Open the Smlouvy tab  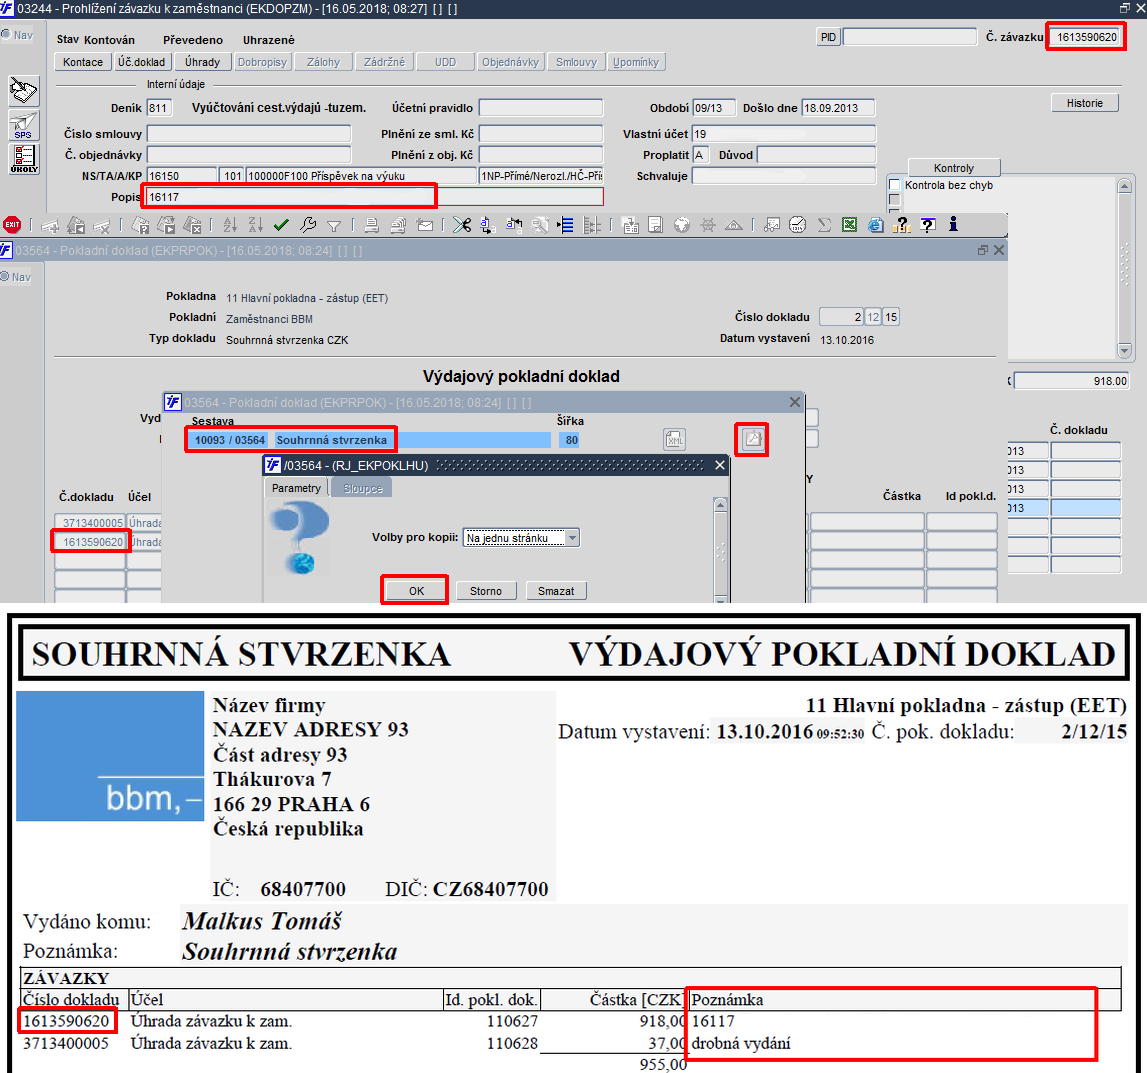(x=576, y=62)
